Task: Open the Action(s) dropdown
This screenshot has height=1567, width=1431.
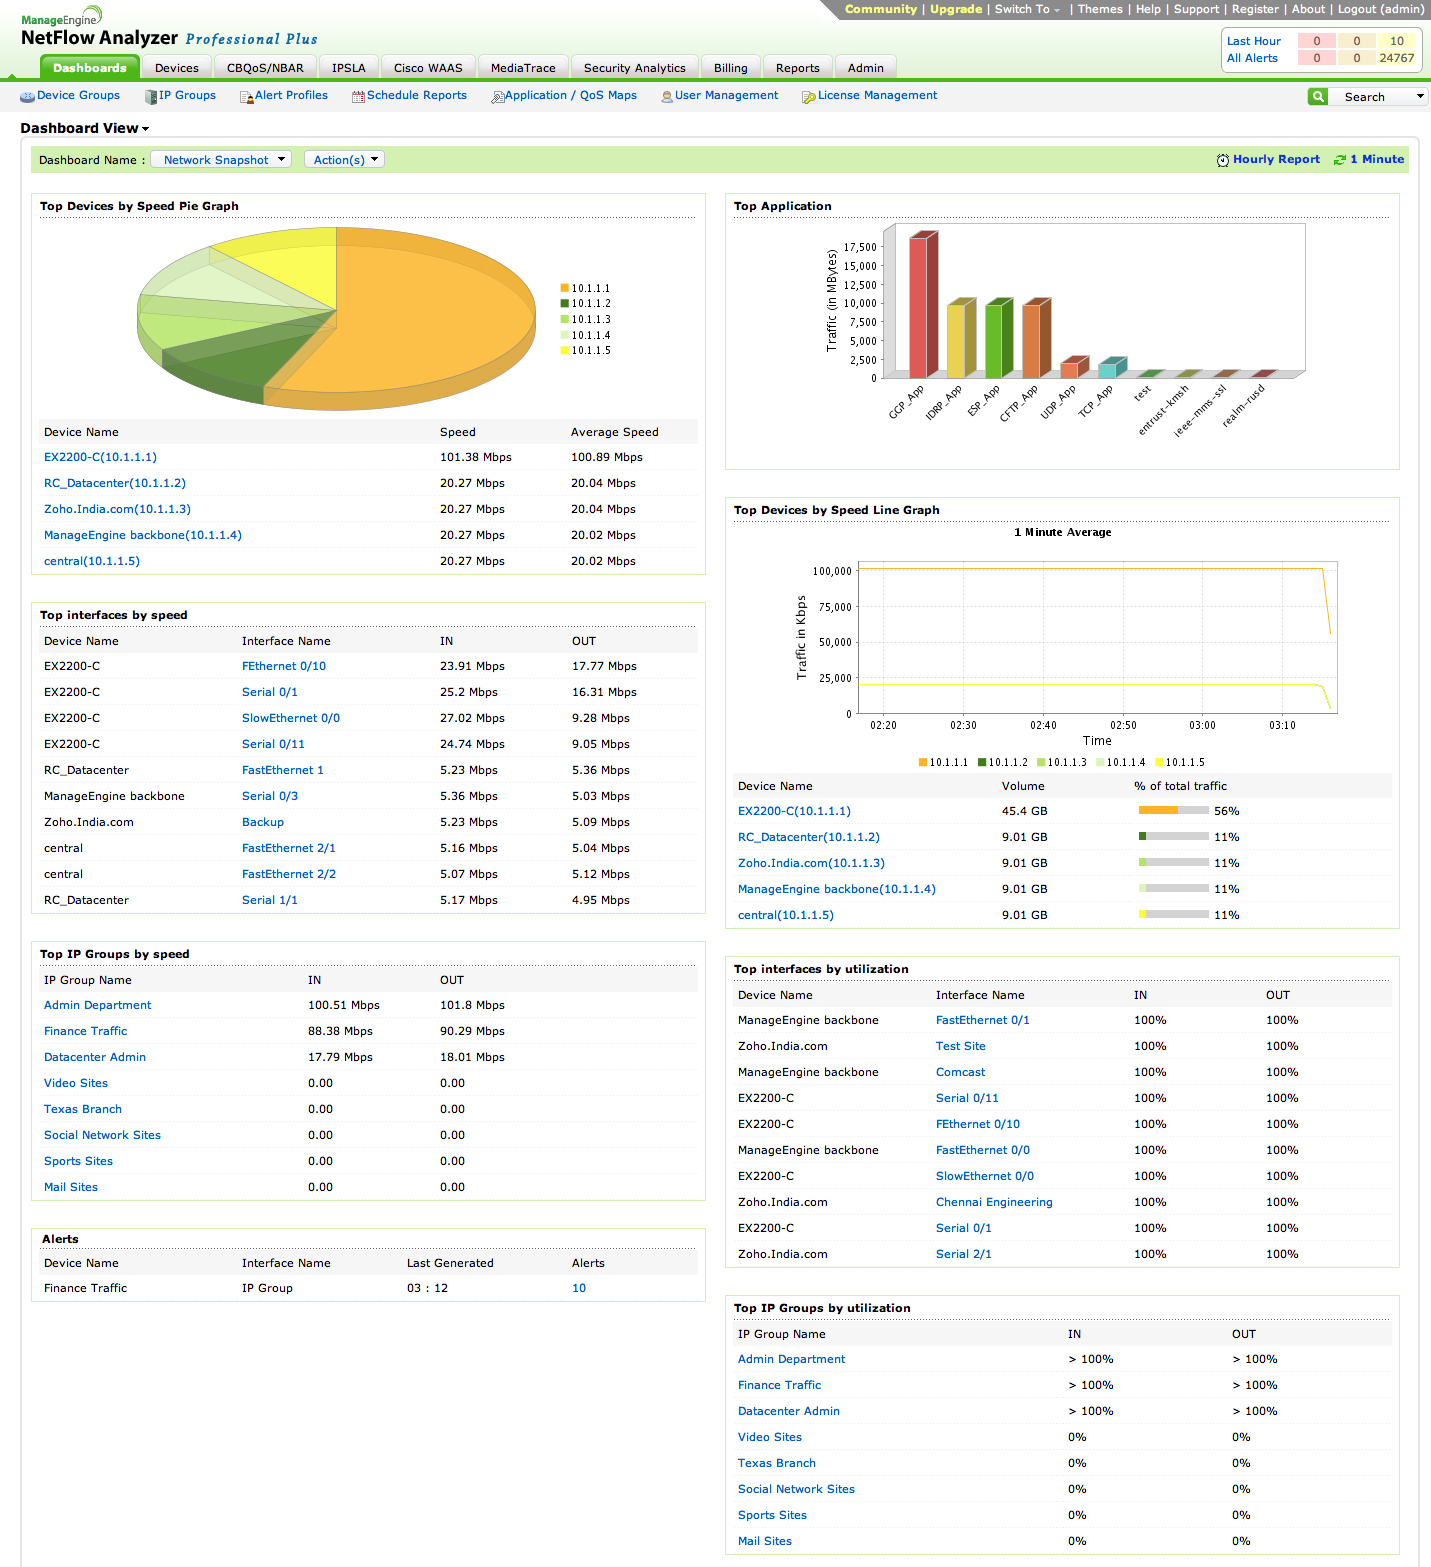Action: 344,160
